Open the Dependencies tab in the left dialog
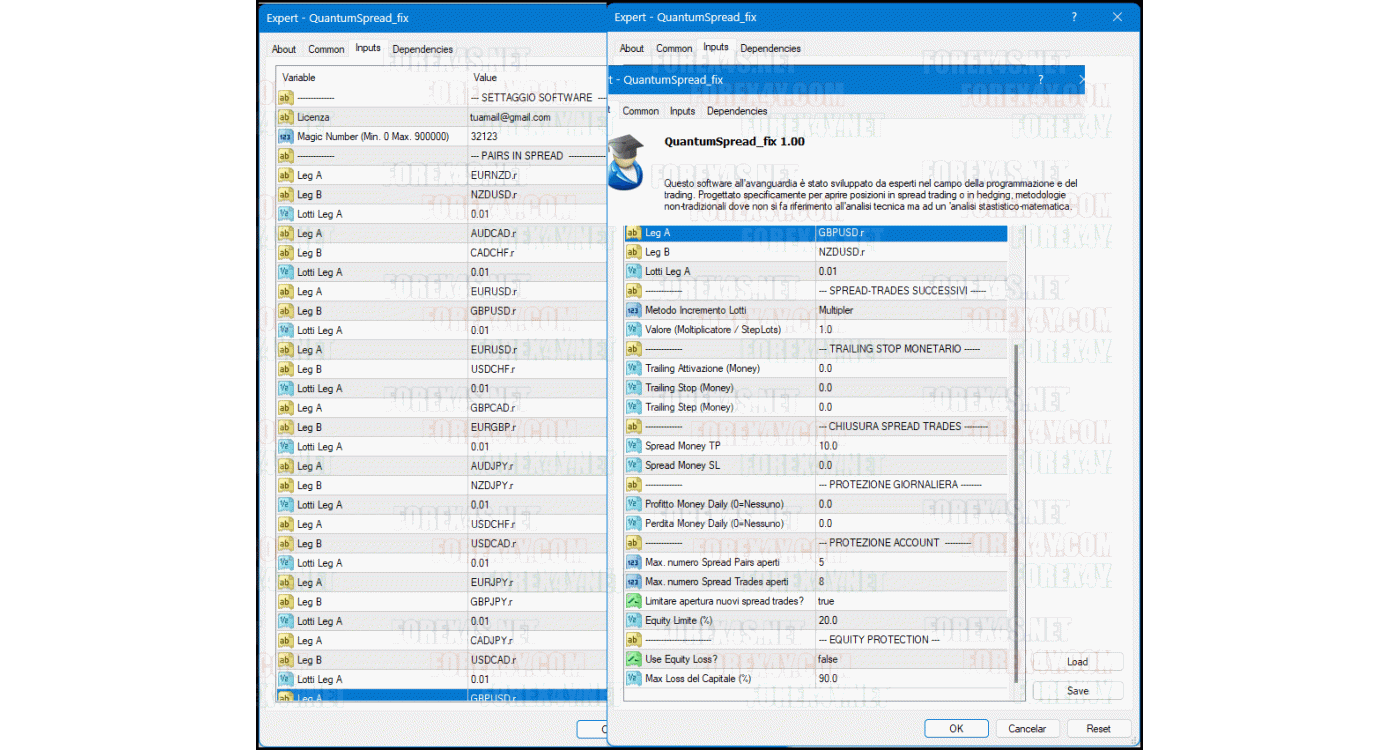 pyautogui.click(x=422, y=49)
